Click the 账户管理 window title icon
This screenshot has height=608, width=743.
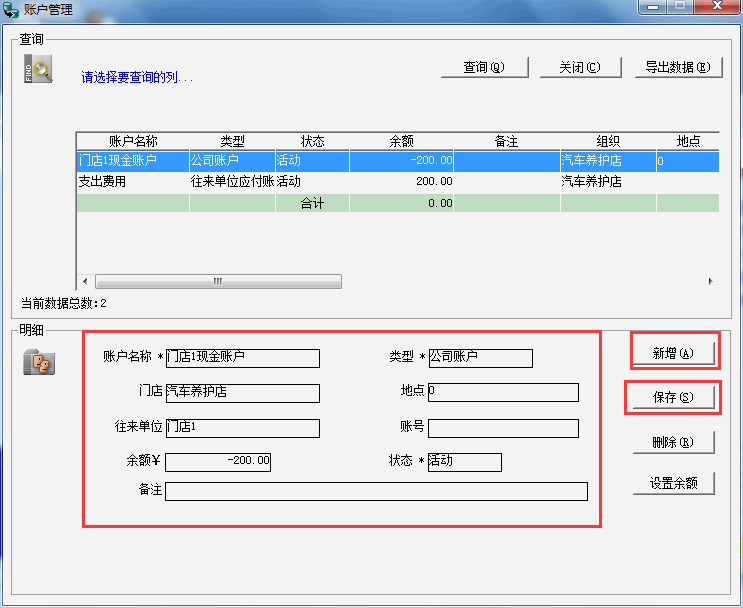[10, 9]
